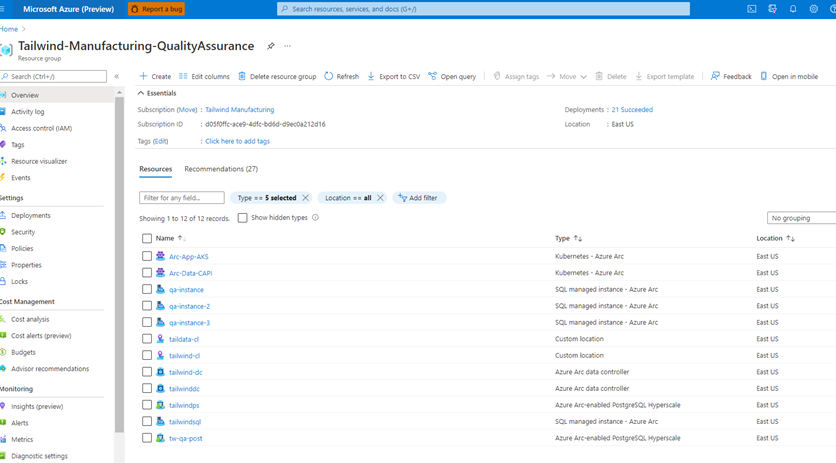Open Access control (IAM) in the sidebar
The image size is (836, 463).
click(42, 128)
